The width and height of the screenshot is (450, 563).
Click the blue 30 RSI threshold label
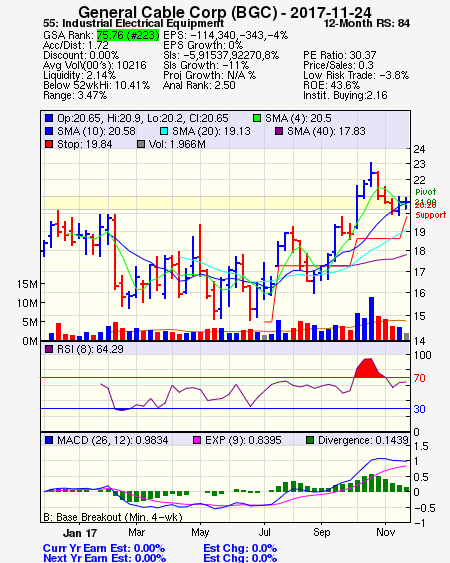tap(419, 409)
